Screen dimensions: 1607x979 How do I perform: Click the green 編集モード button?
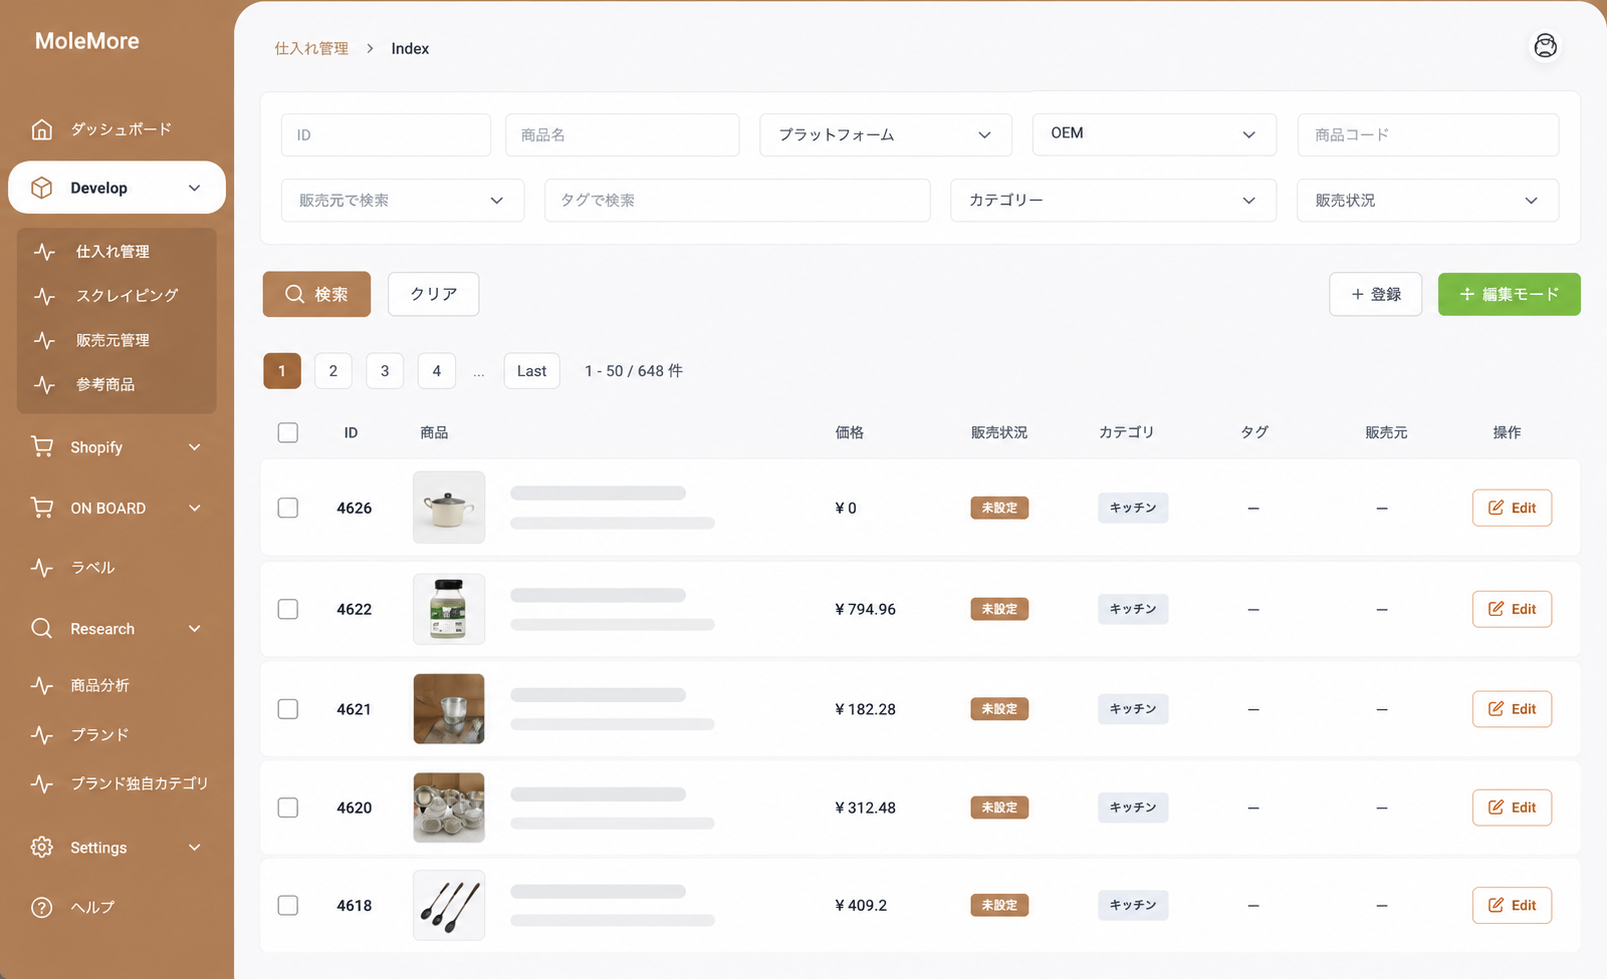point(1509,294)
